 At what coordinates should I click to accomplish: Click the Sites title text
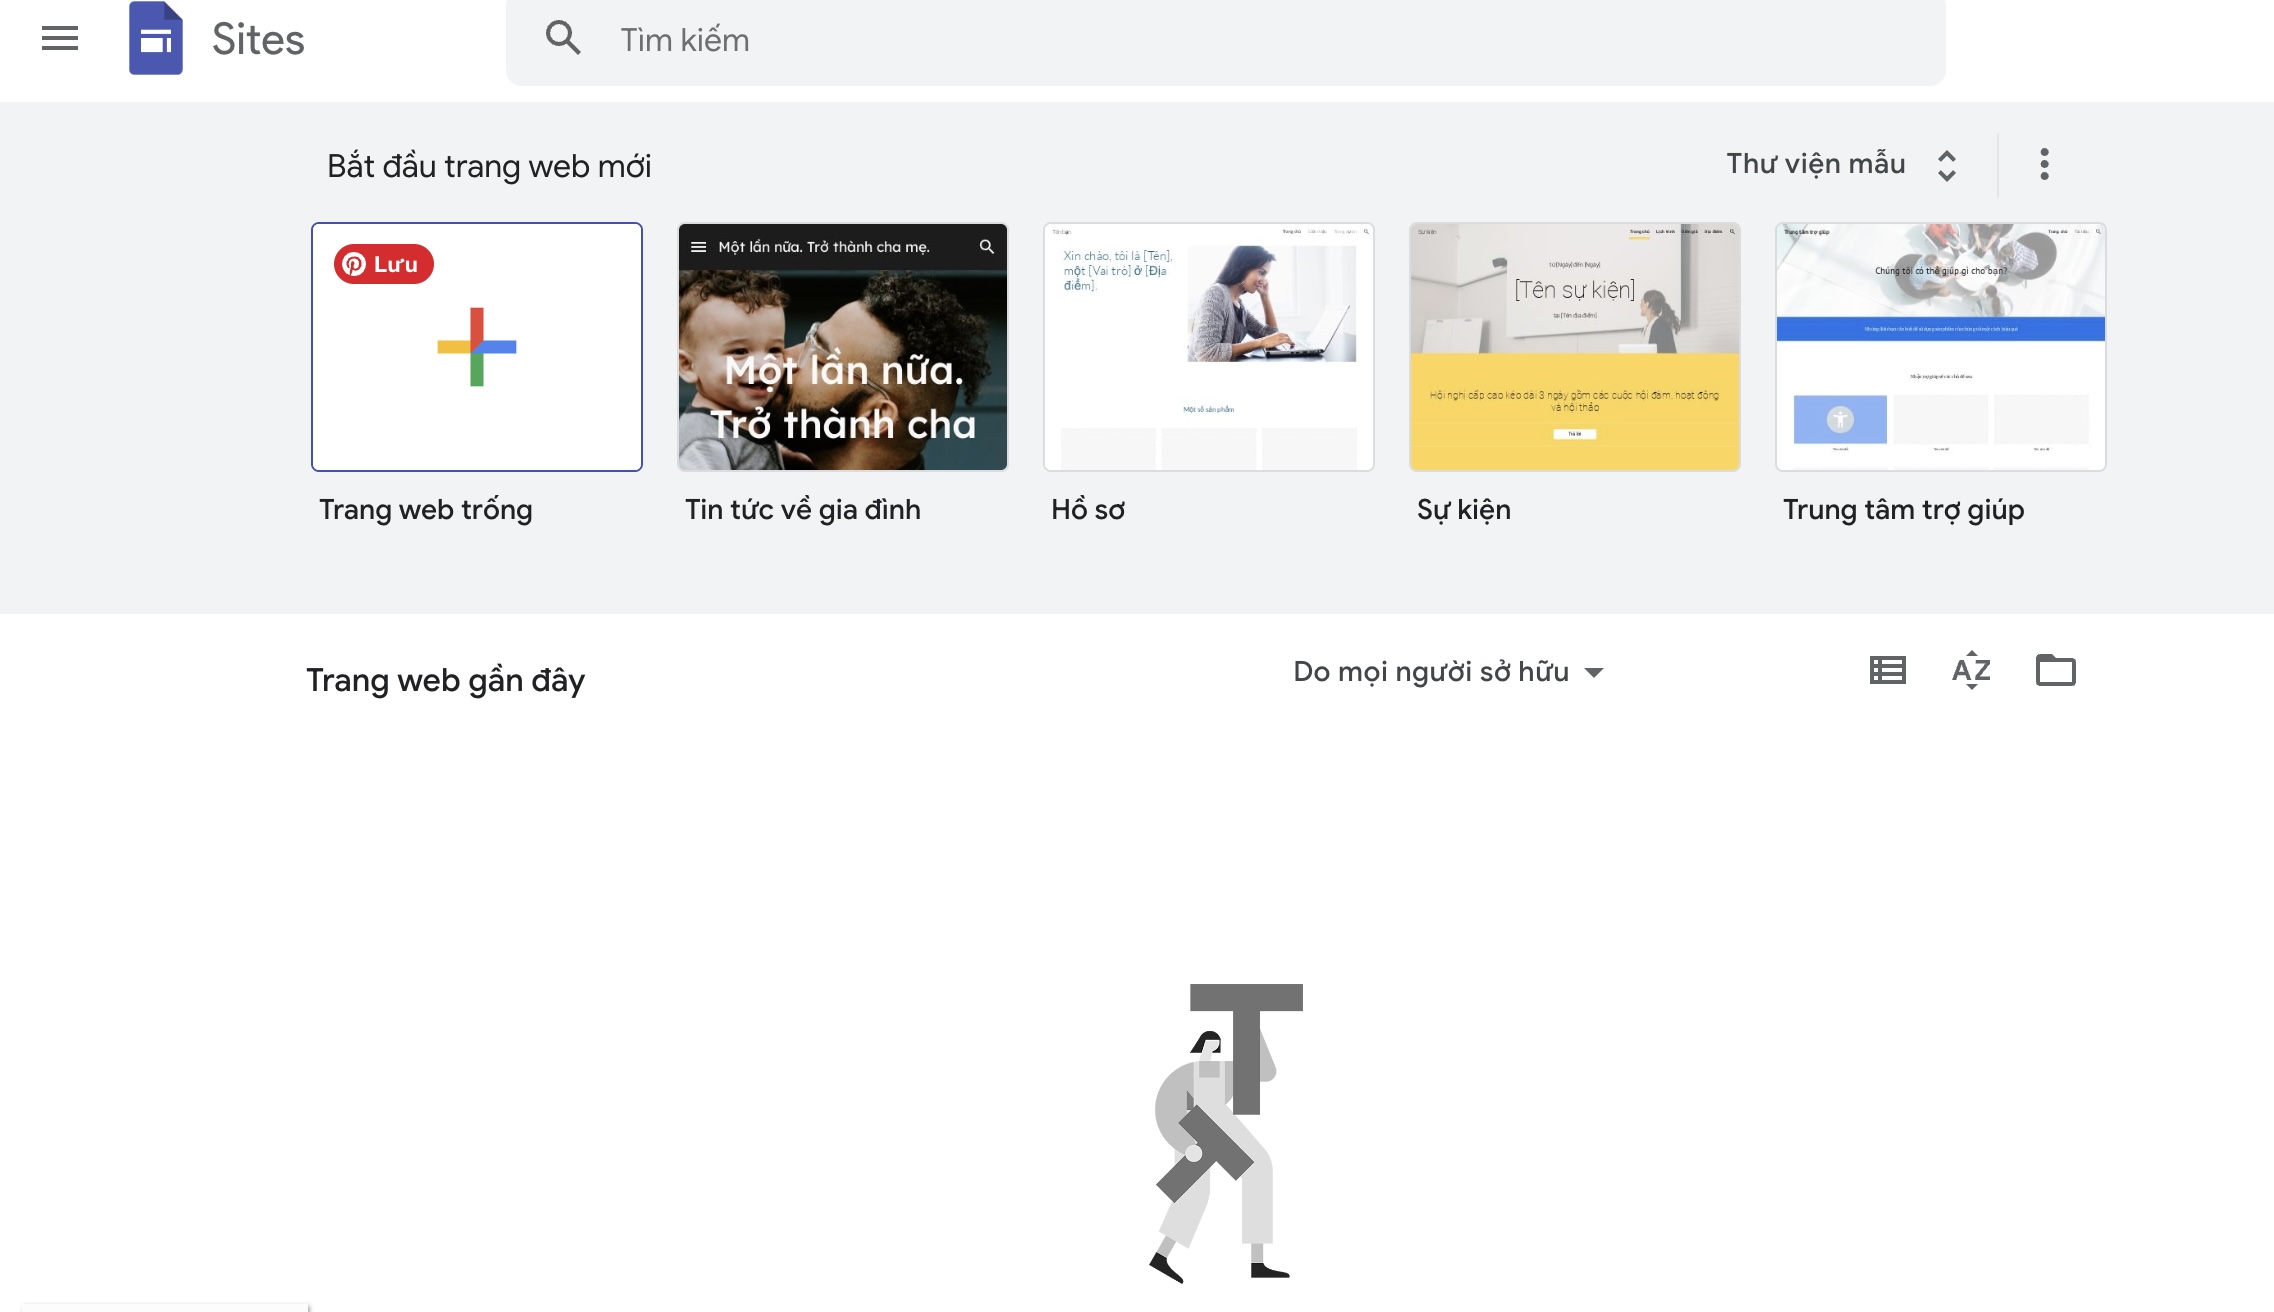(x=258, y=40)
